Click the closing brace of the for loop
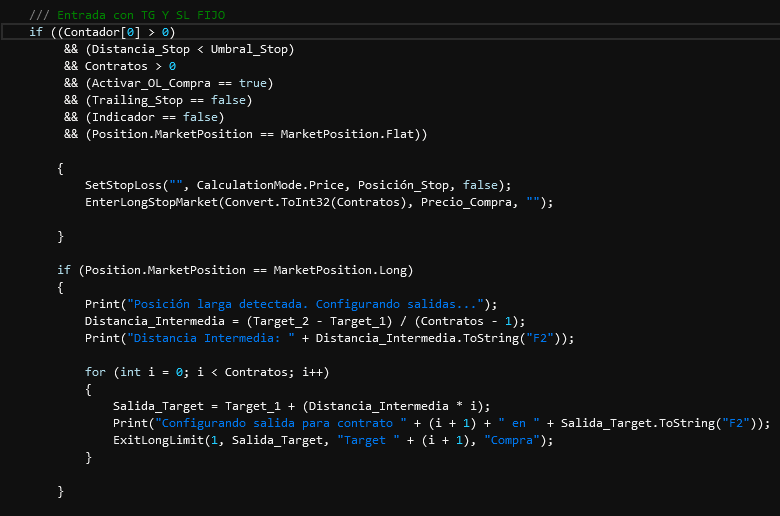 point(89,457)
